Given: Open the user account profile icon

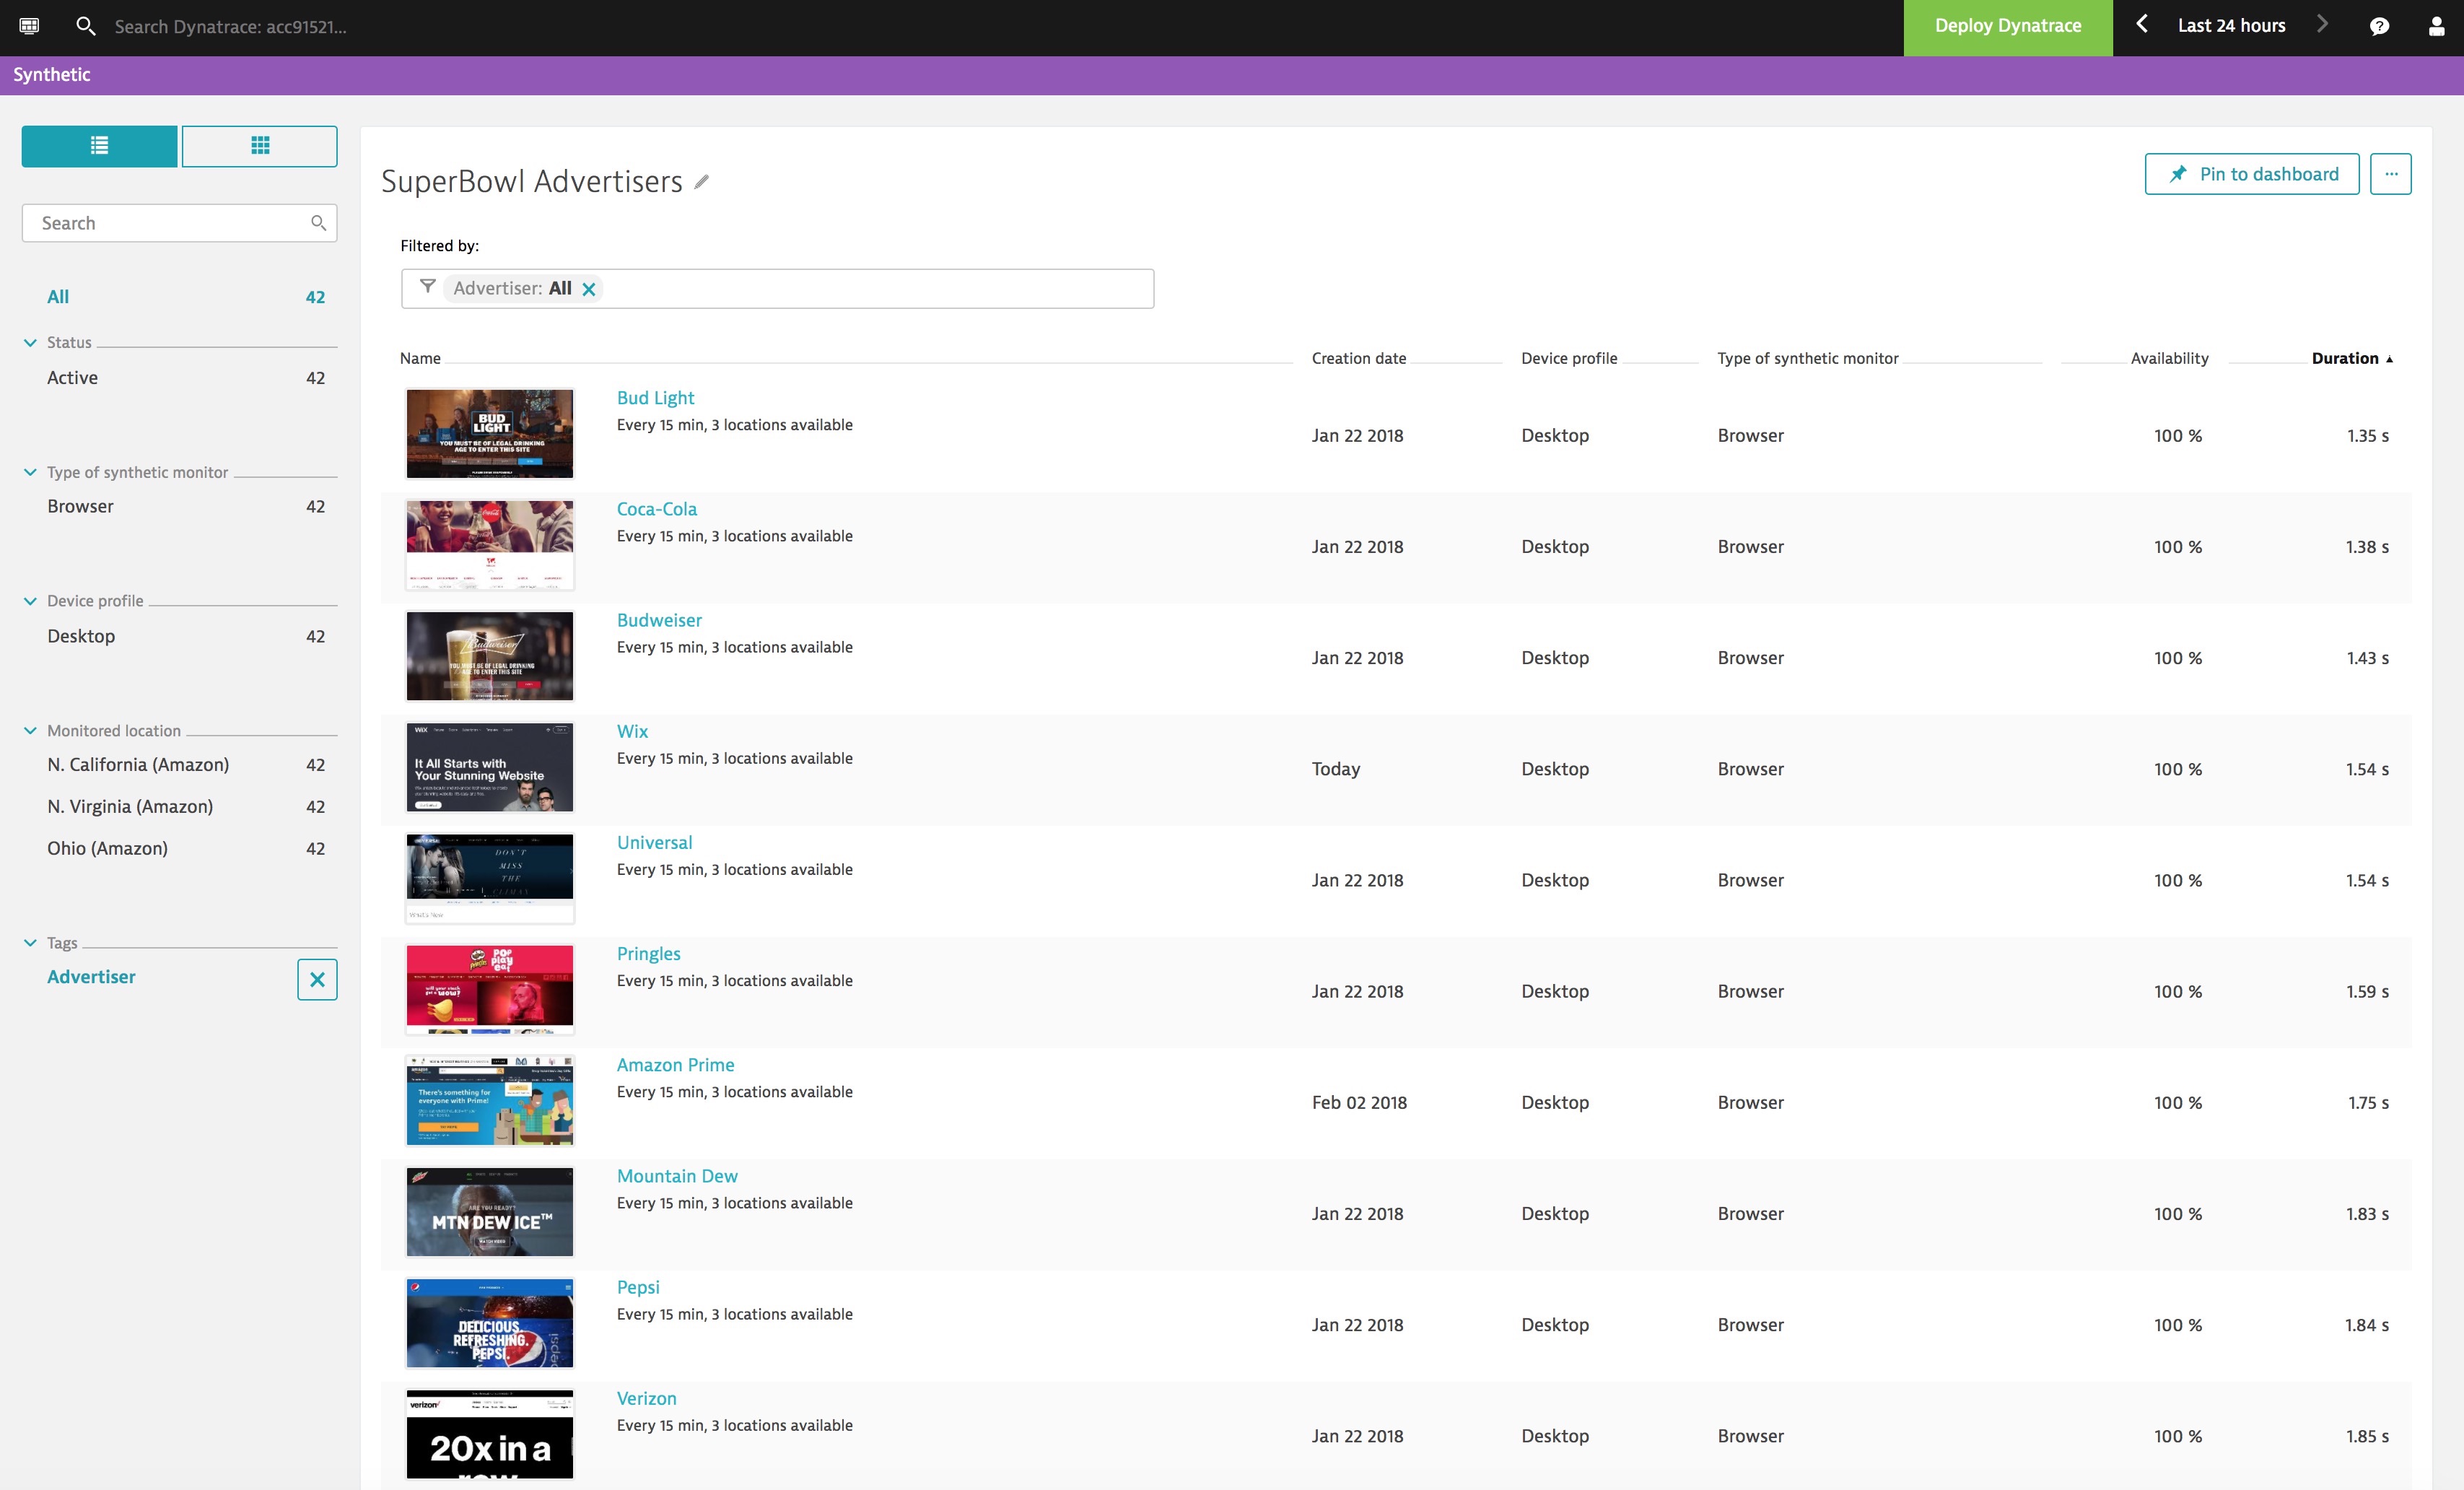Looking at the screenshot, I should click(x=2436, y=26).
